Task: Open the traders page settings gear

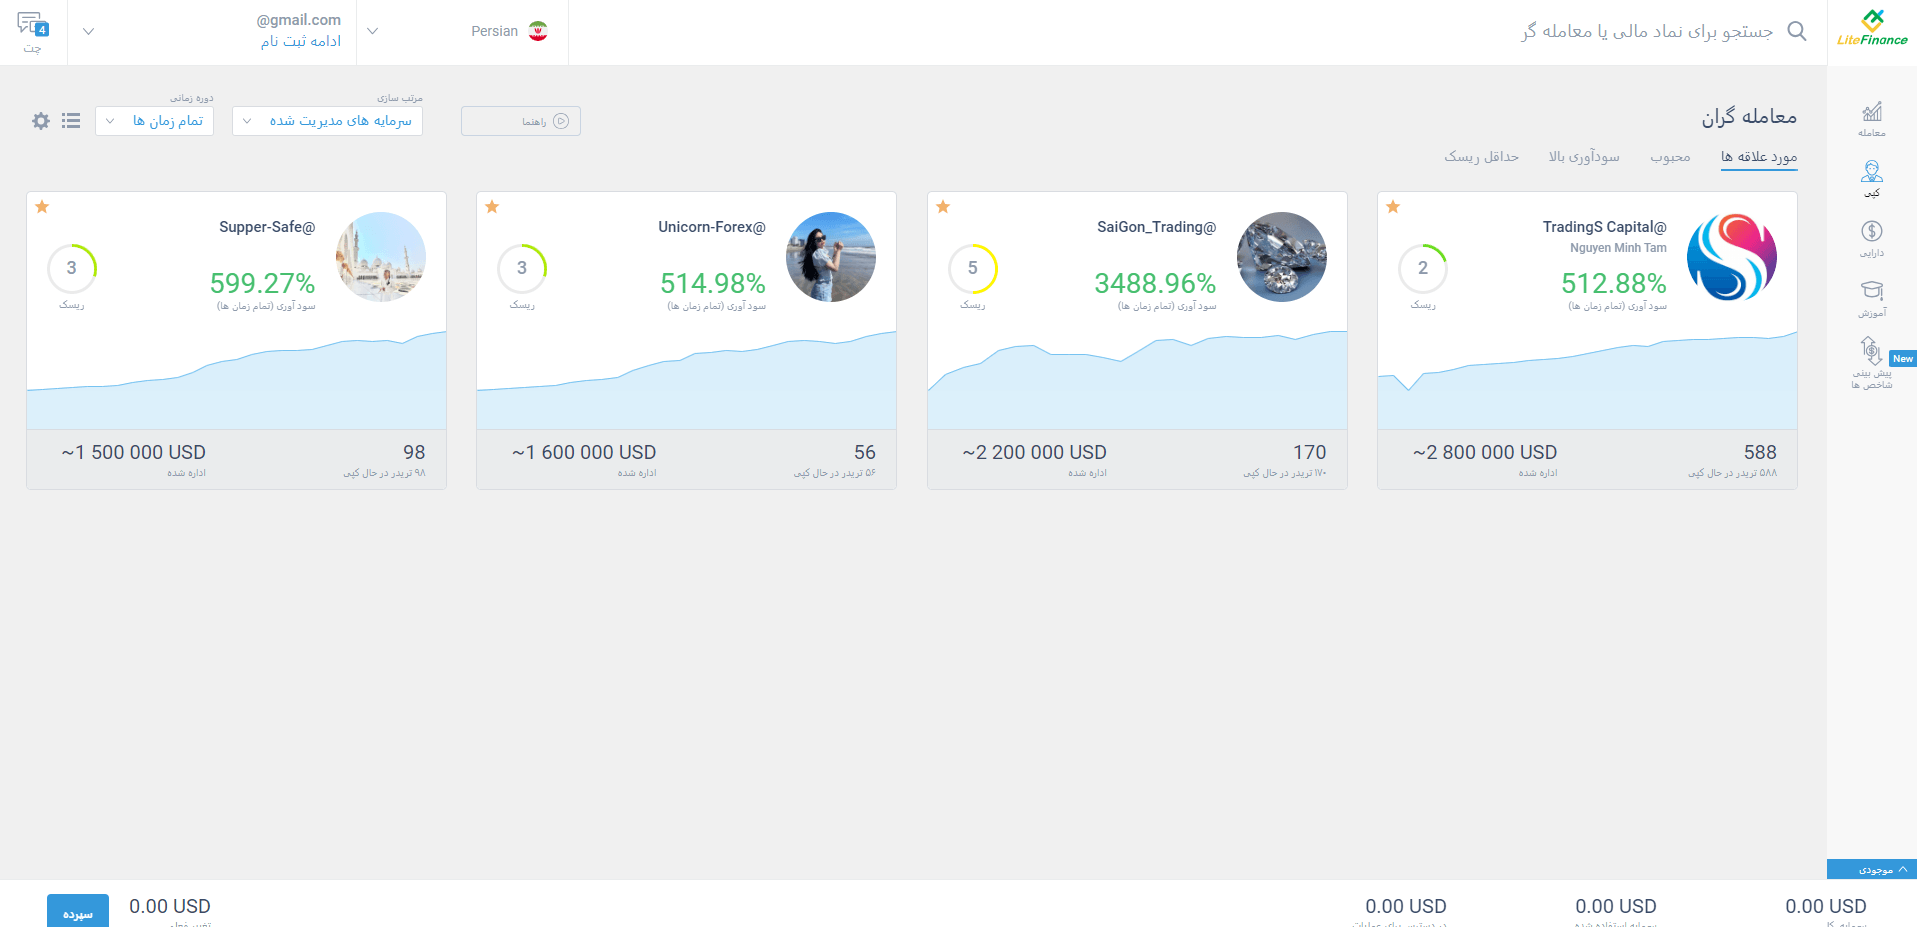Action: (41, 121)
